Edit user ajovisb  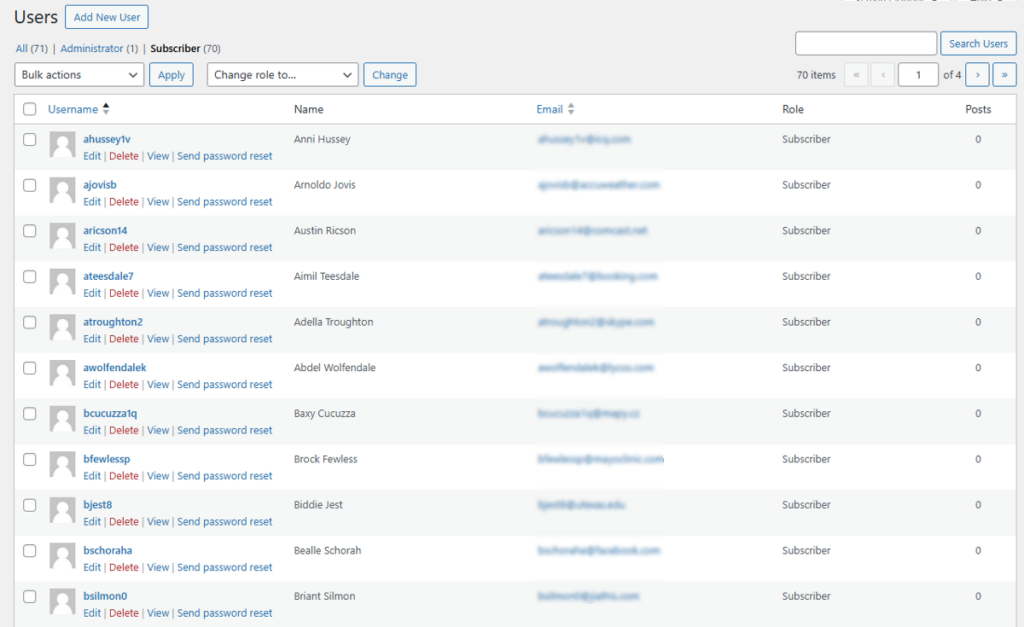click(x=92, y=202)
